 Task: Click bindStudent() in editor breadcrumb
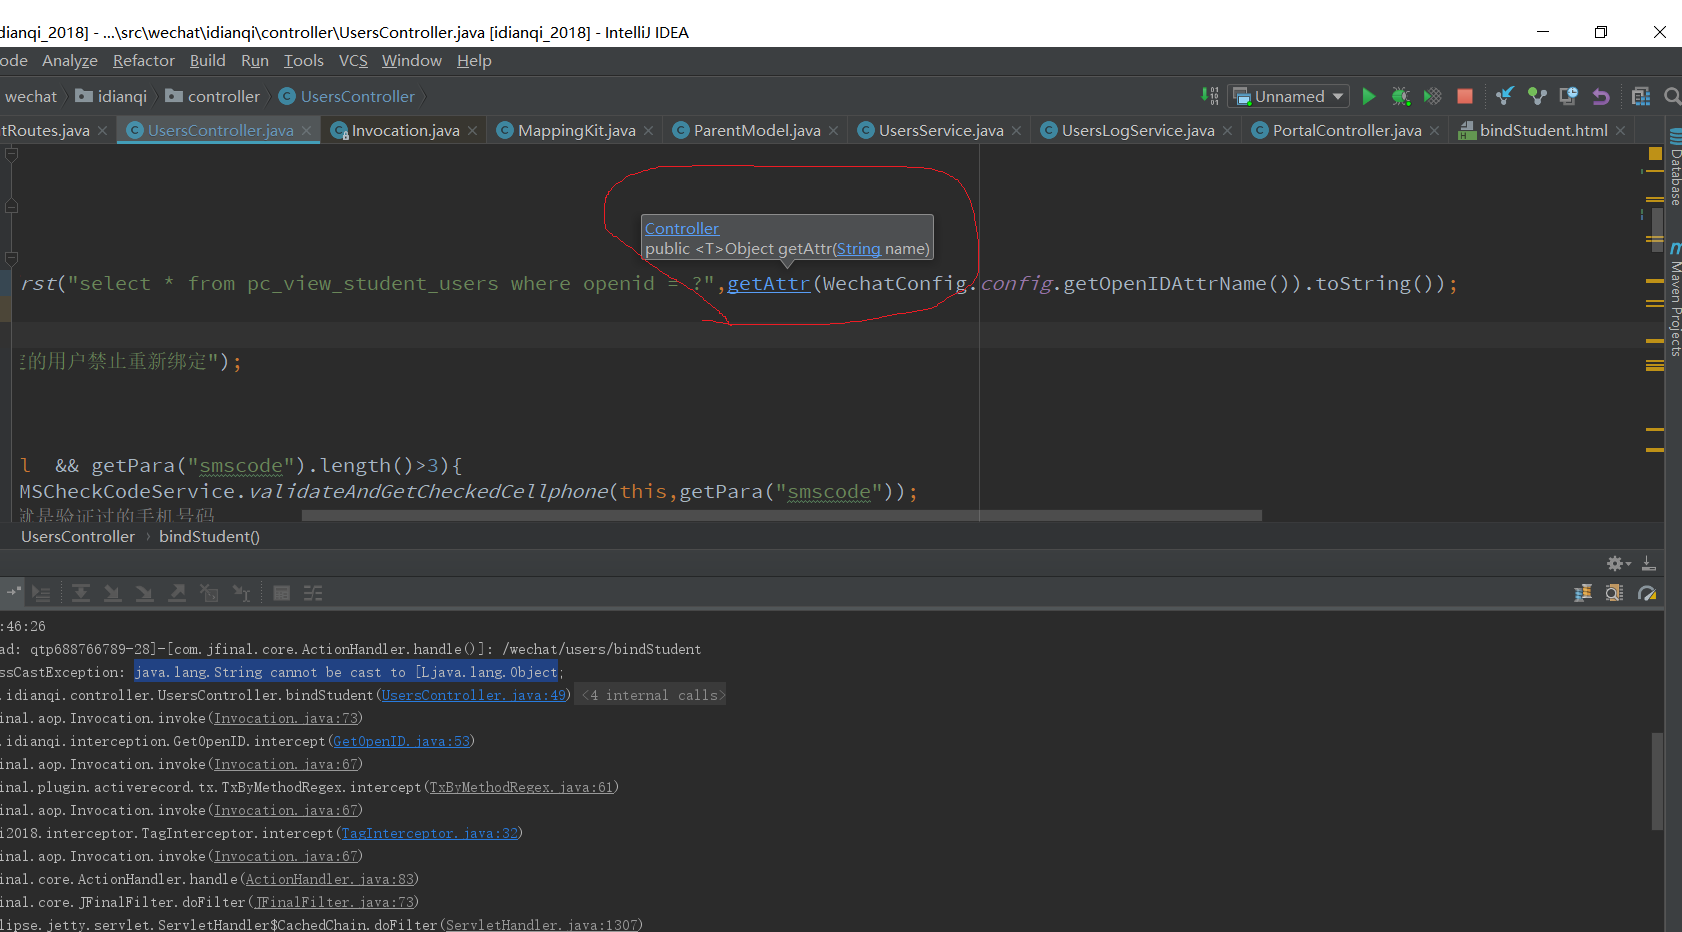[209, 537]
